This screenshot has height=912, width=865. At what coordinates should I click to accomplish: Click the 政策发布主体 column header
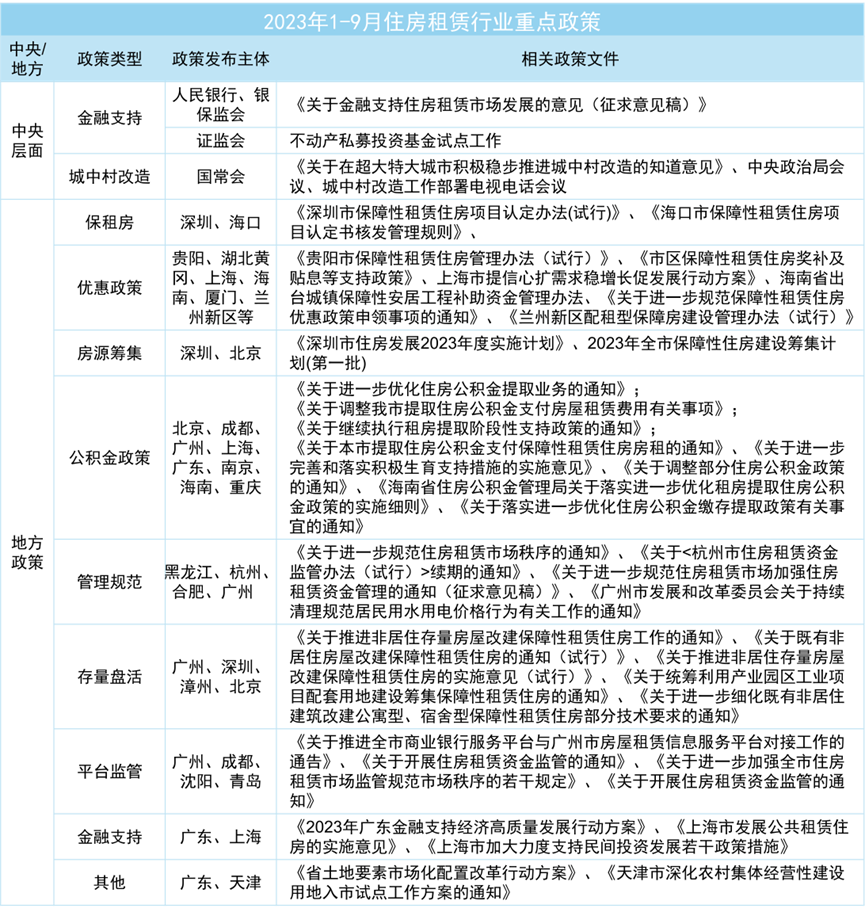click(221, 60)
